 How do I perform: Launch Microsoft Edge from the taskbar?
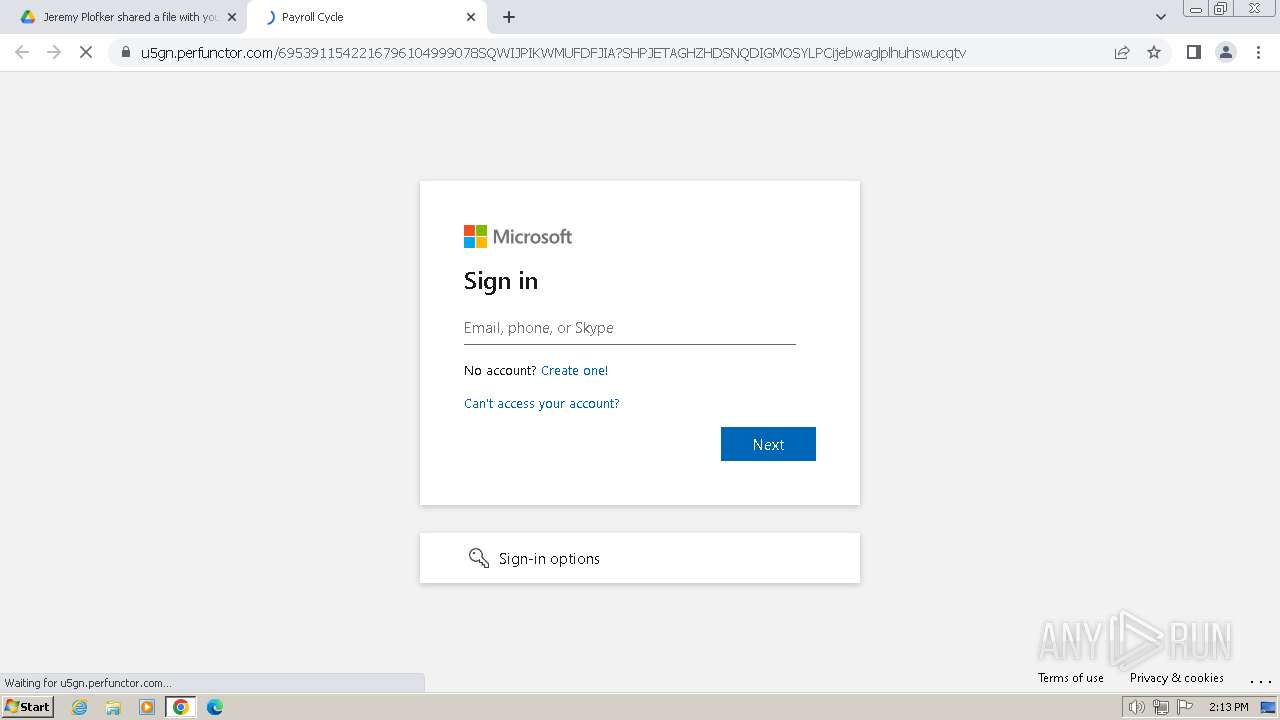214,707
